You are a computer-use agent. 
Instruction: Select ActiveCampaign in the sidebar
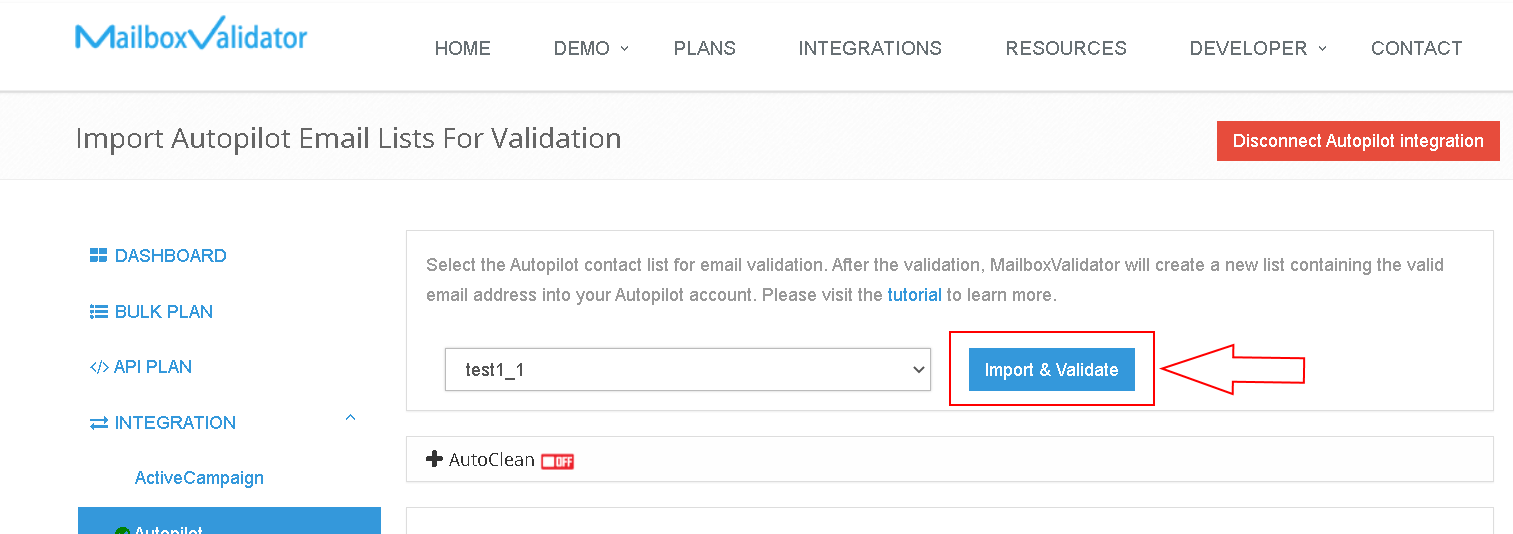point(199,478)
